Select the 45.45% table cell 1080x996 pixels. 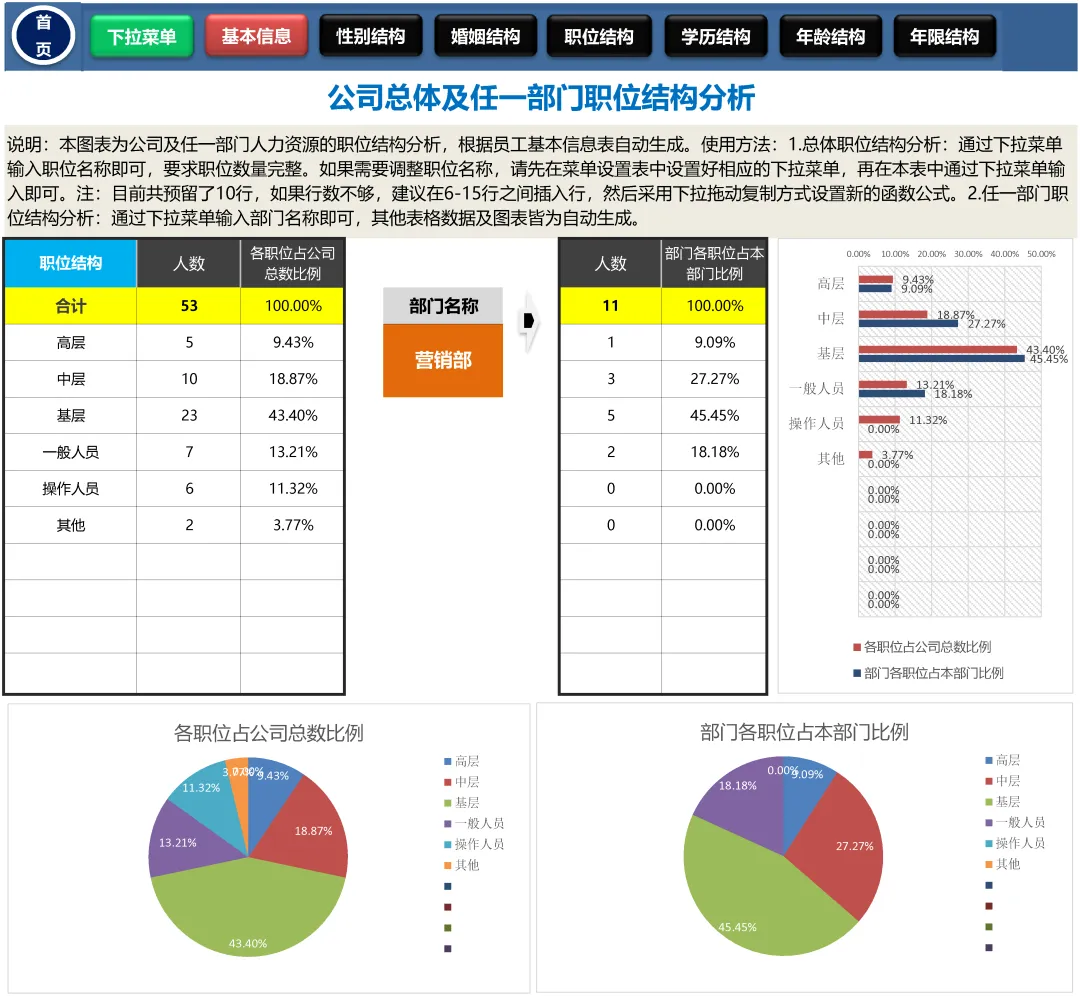pos(714,415)
